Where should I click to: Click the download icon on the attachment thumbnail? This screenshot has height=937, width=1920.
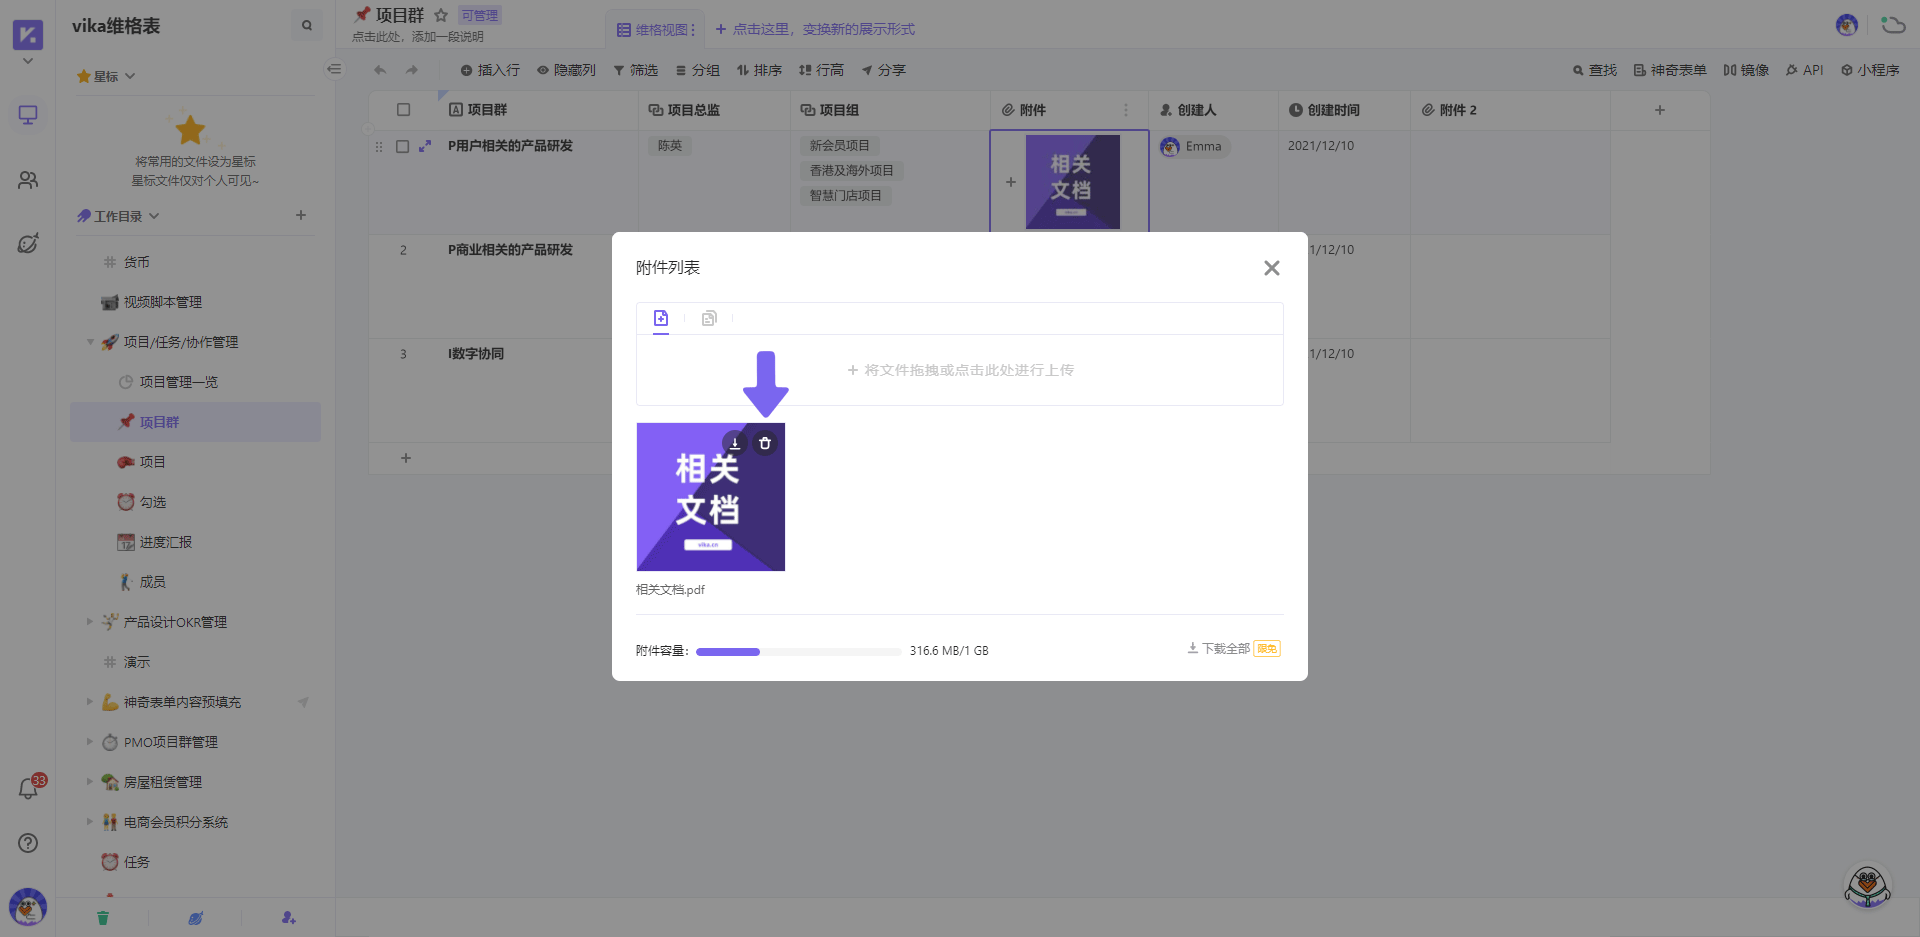(x=735, y=443)
